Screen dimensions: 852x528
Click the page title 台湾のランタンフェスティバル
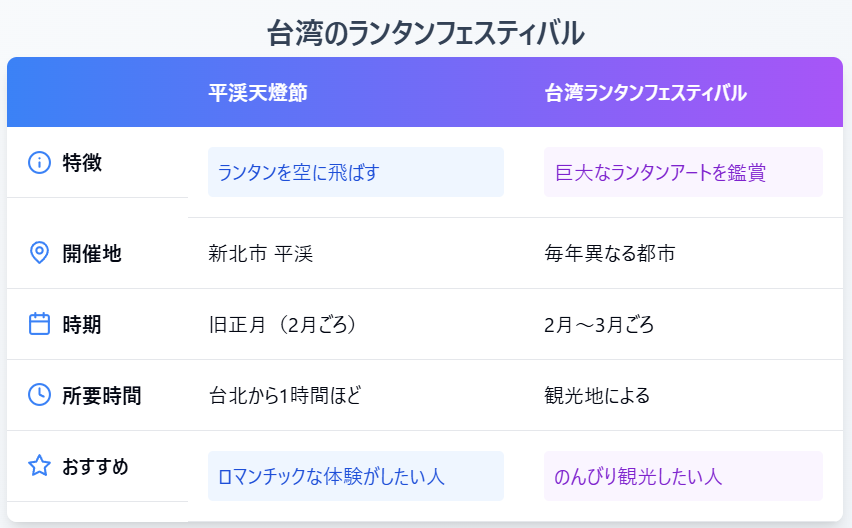[426, 33]
